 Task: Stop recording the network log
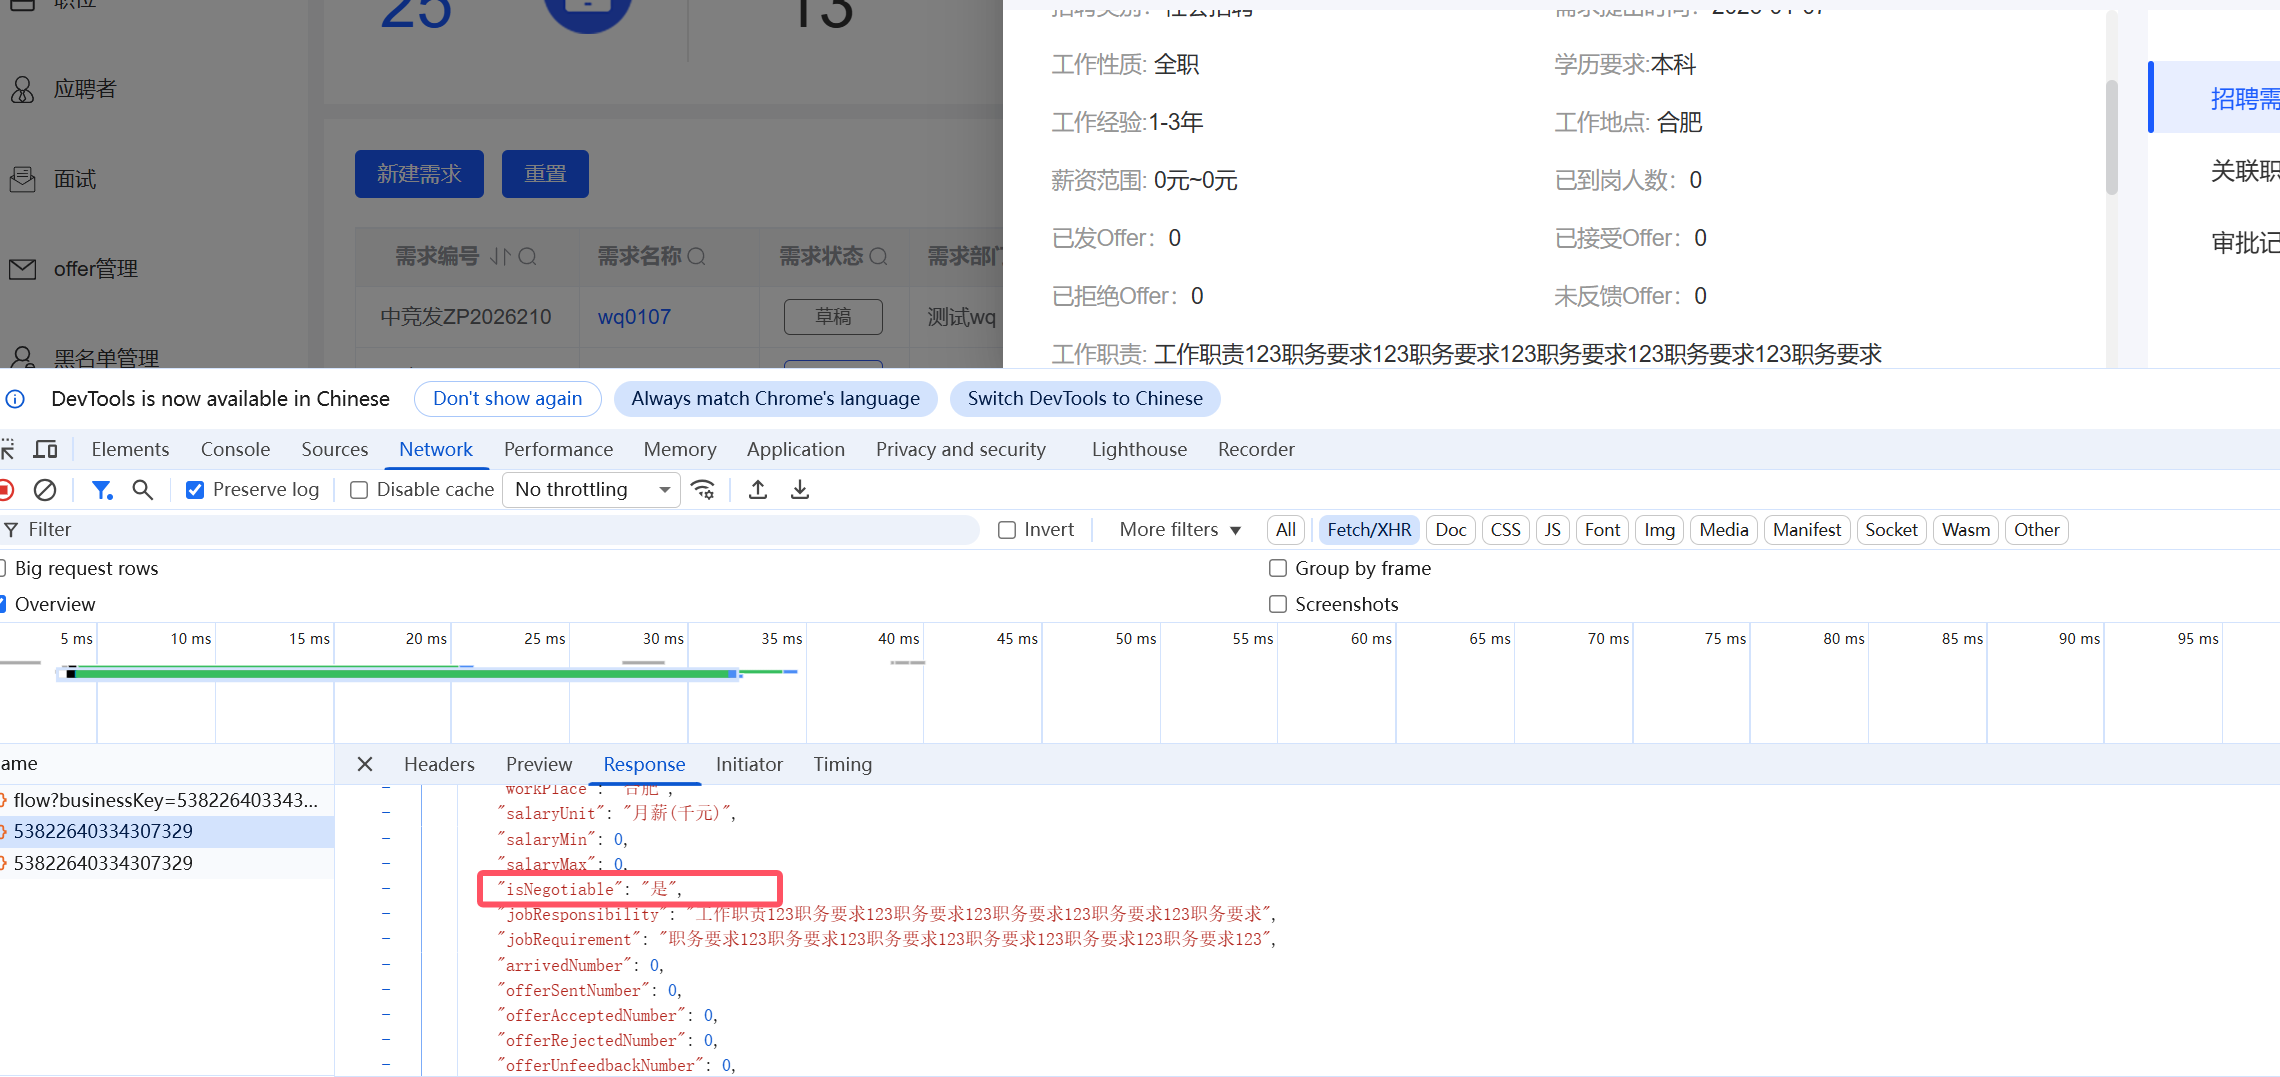[6, 489]
